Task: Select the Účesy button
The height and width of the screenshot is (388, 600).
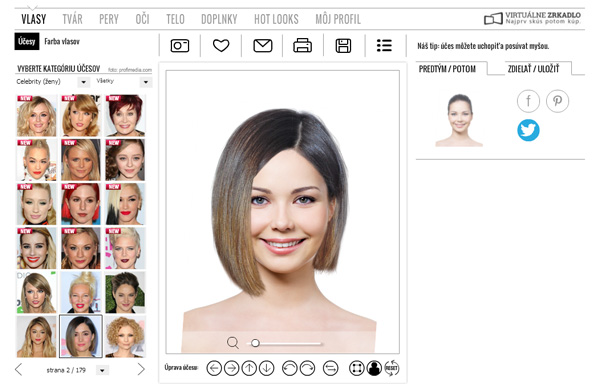Action: coord(27,41)
